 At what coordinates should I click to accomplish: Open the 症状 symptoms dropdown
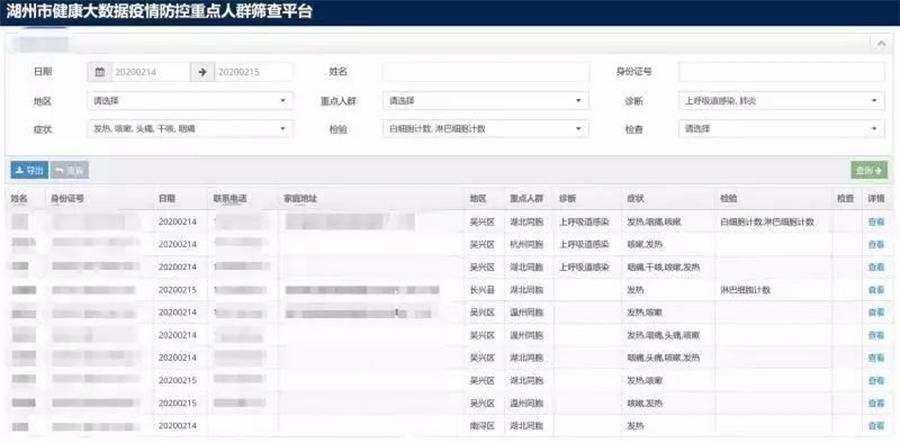click(x=190, y=129)
